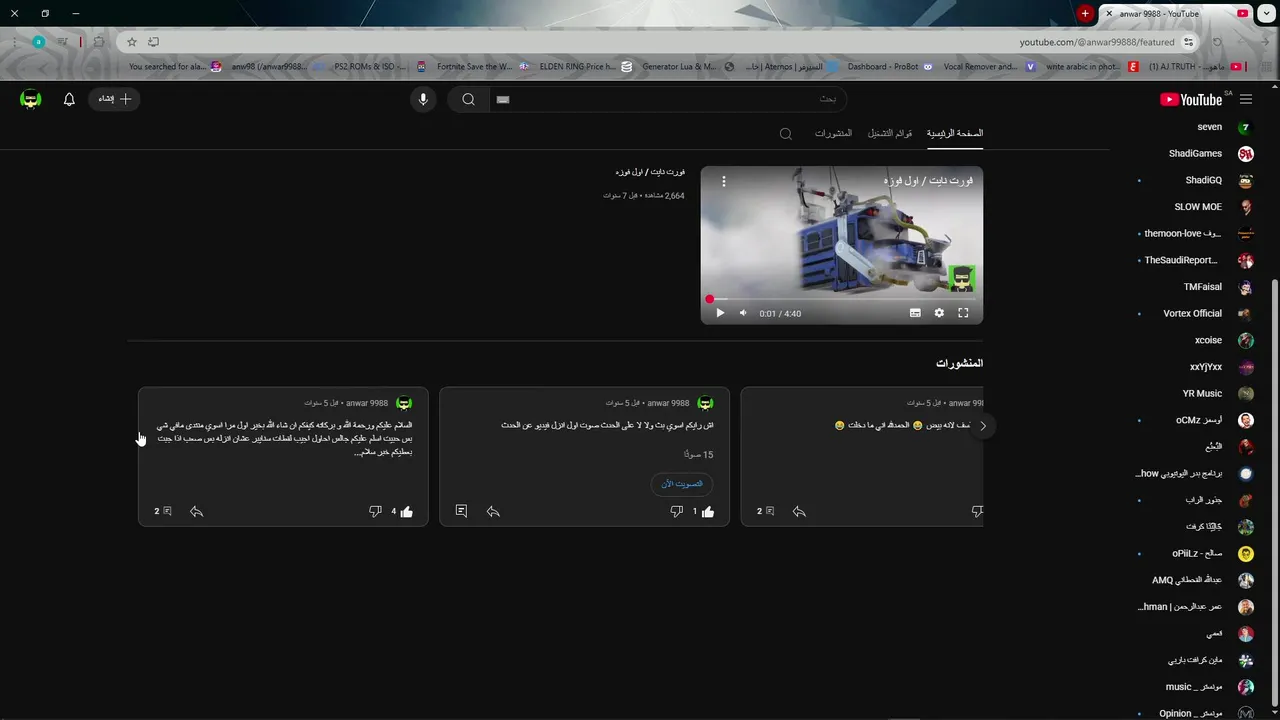The height and width of the screenshot is (720, 1280).
Task: Dislike the السلام عليكم post
Action: pyautogui.click(x=375, y=511)
